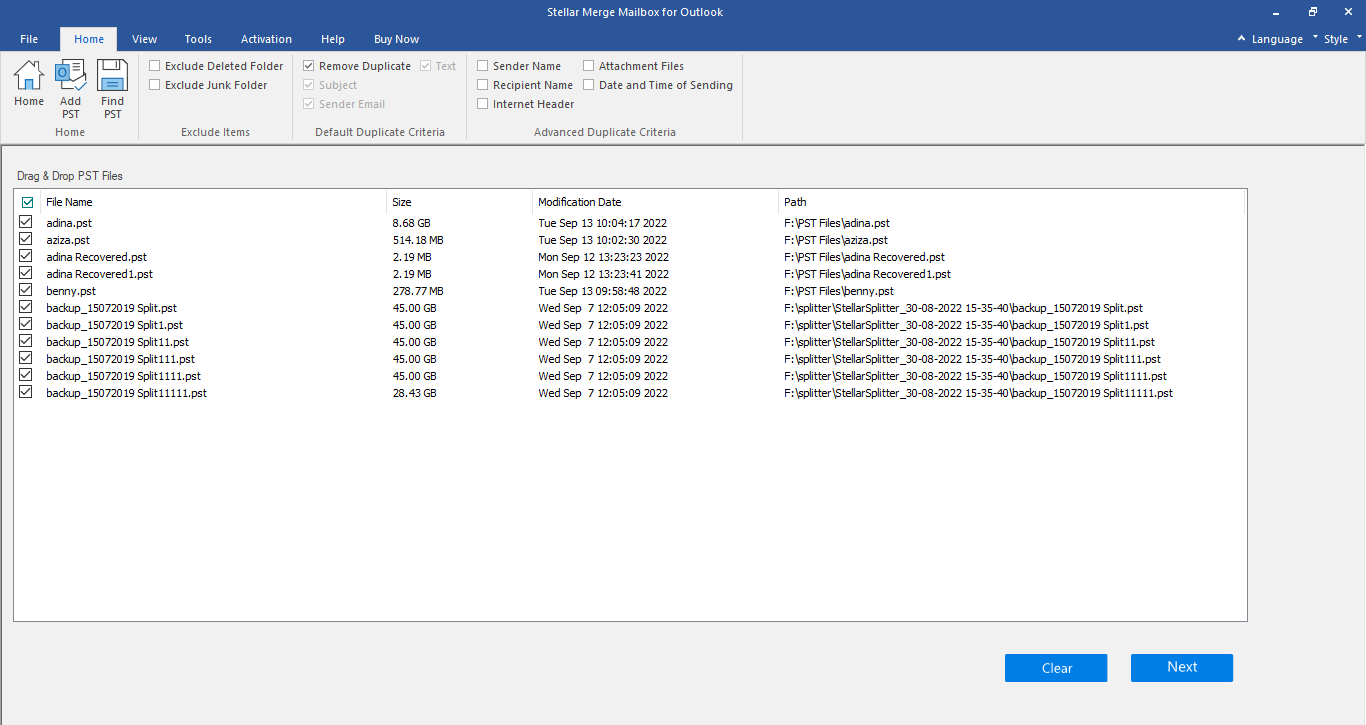The height and width of the screenshot is (725, 1366).
Task: Click the 8.68 GB size cell
Action: coord(412,223)
